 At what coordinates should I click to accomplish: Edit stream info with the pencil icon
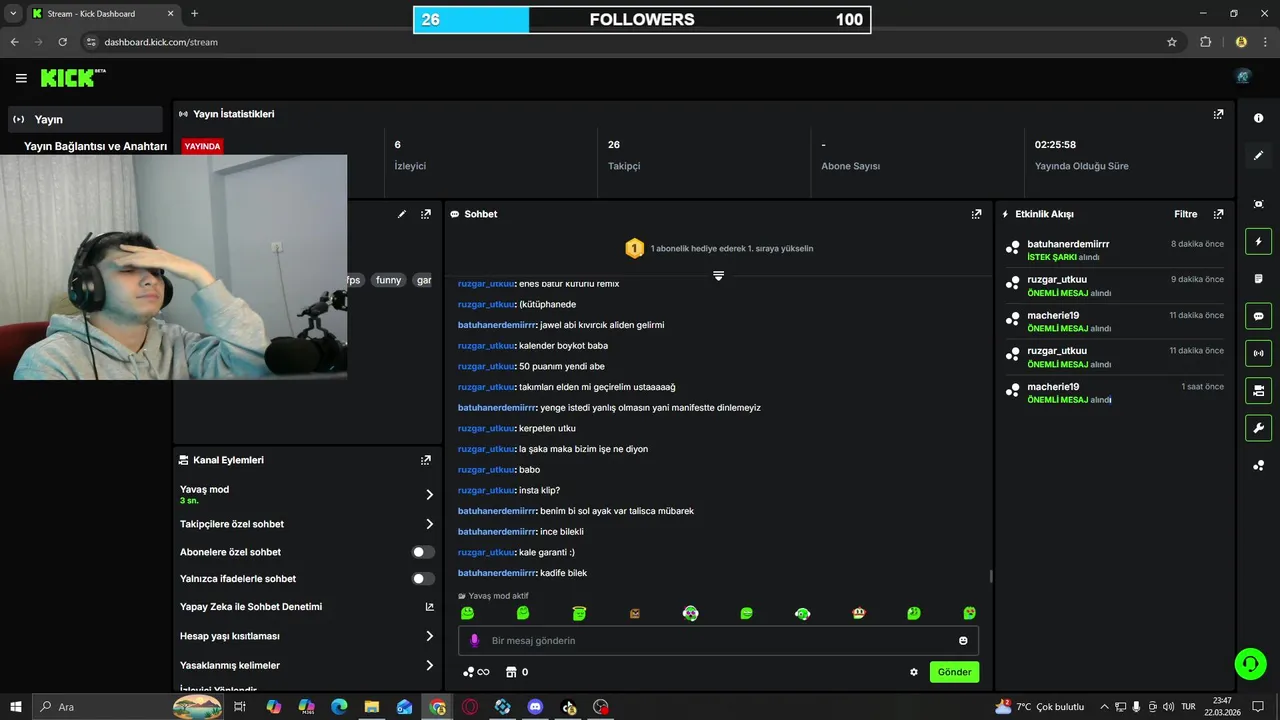(x=402, y=214)
